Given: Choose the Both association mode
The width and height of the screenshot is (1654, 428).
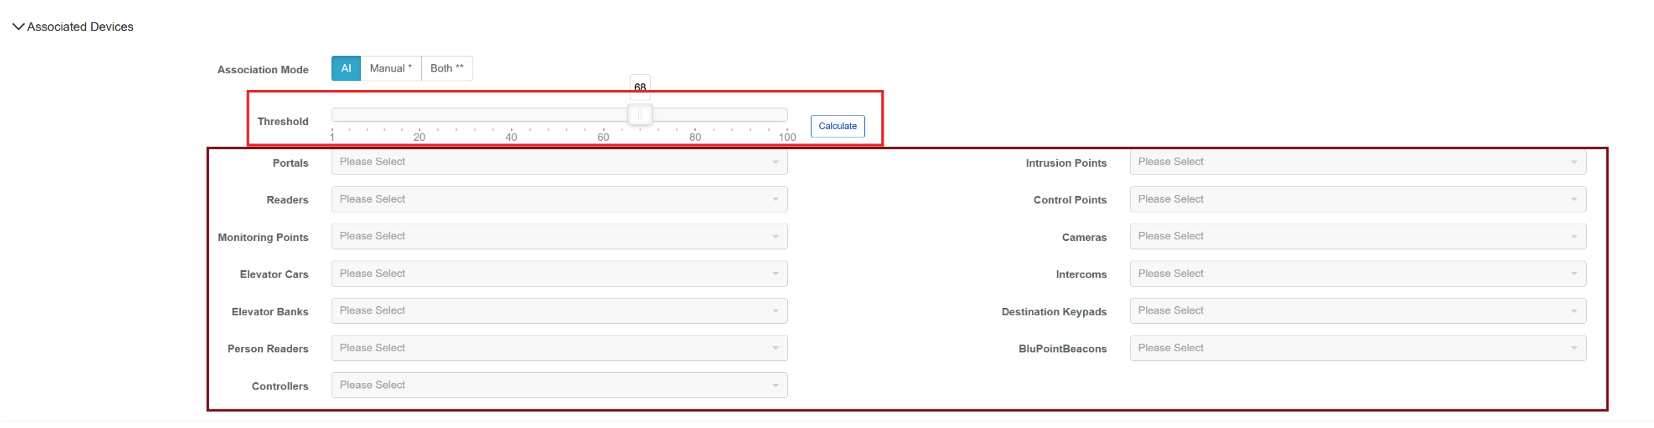Looking at the screenshot, I should (x=446, y=69).
